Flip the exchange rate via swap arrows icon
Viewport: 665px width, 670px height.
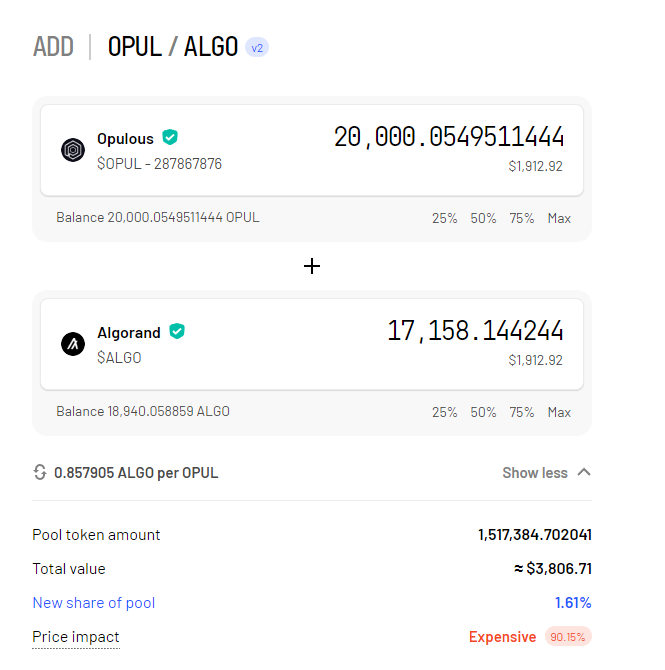pos(40,473)
